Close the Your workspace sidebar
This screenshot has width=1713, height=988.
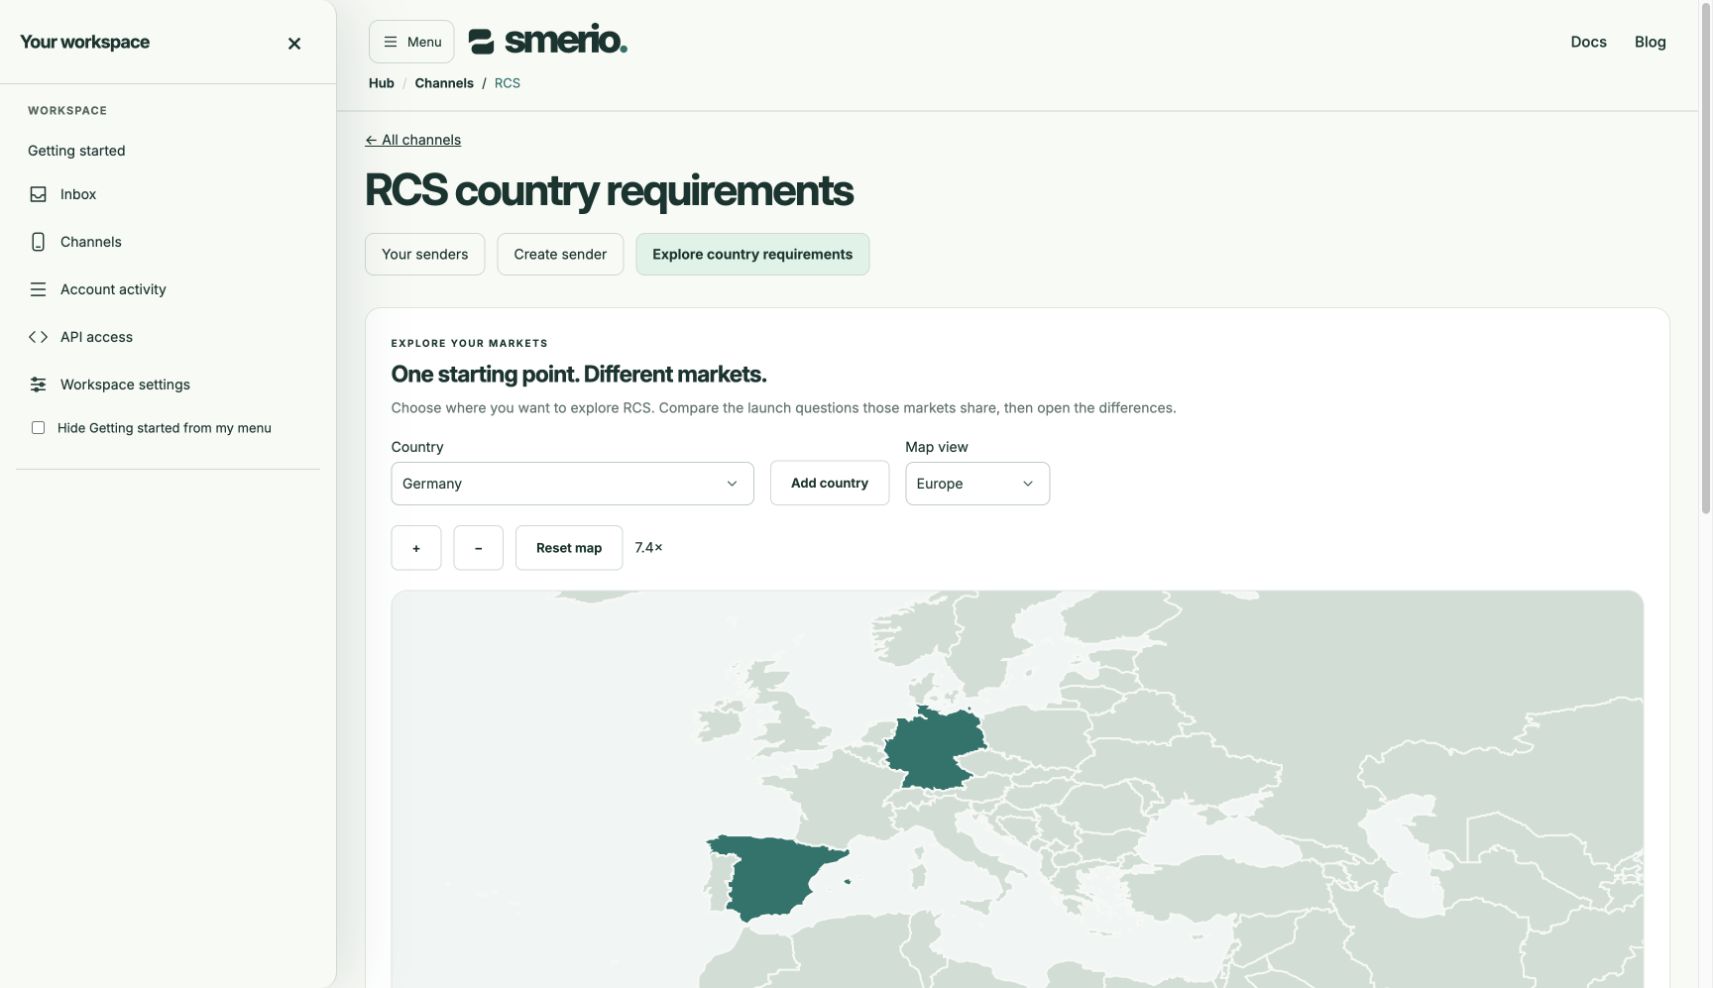pos(294,43)
